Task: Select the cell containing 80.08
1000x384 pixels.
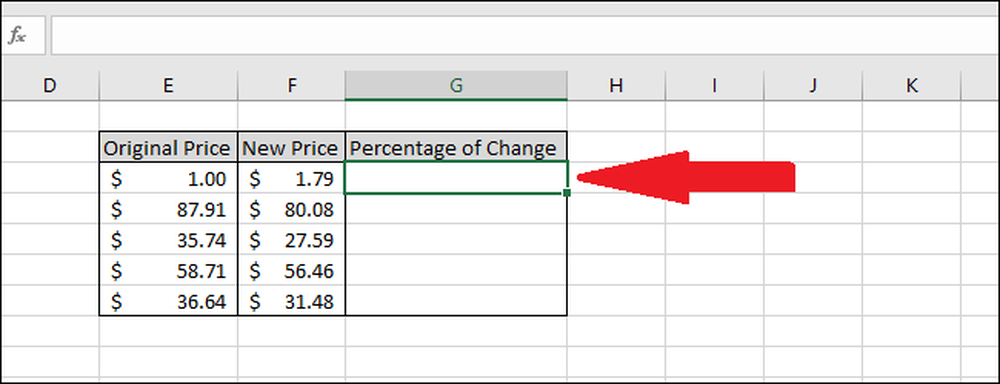Action: [x=291, y=209]
